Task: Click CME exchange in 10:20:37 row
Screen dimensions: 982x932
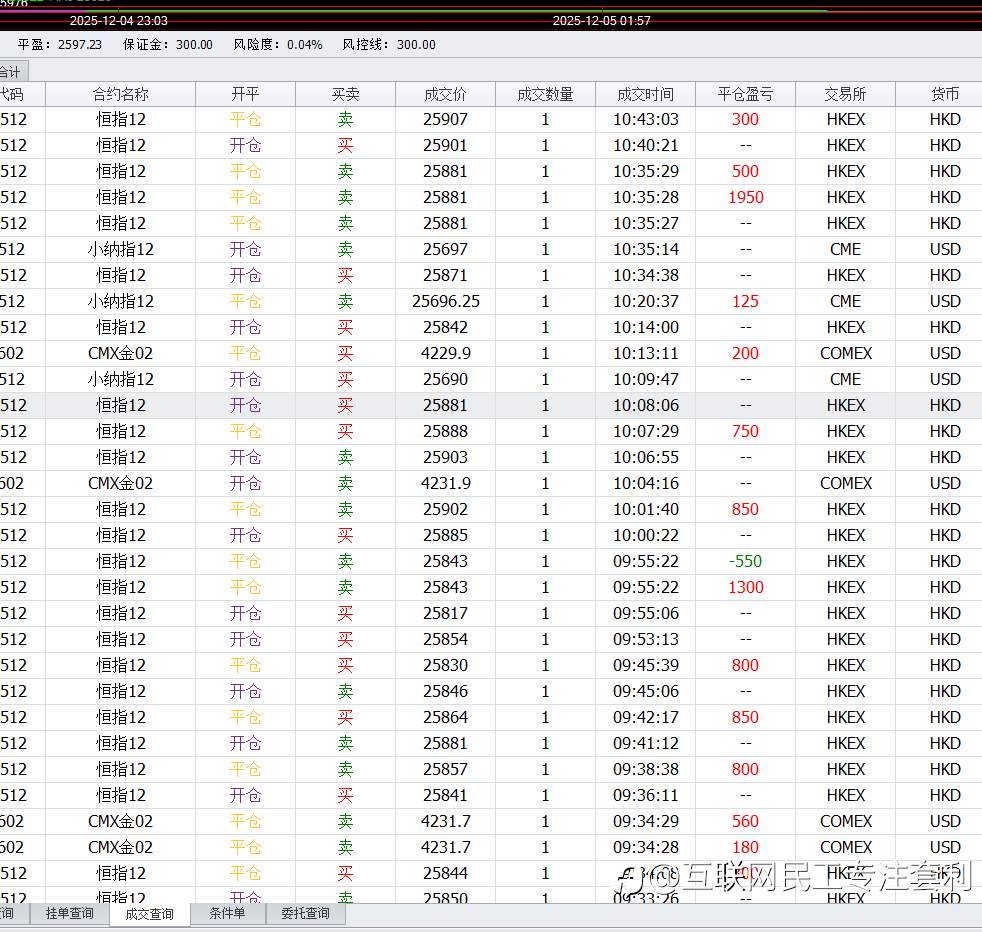Action: (x=845, y=301)
